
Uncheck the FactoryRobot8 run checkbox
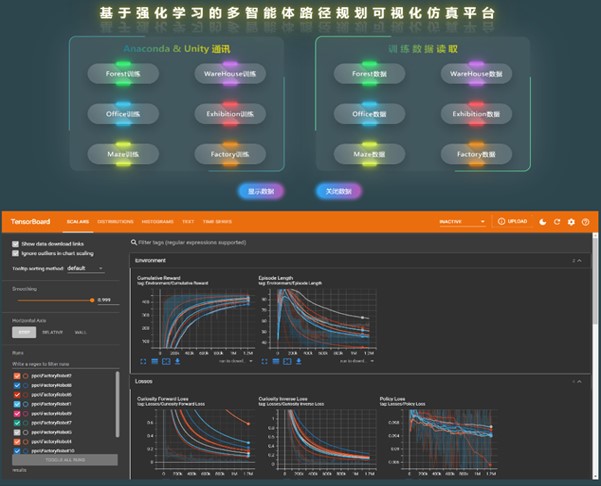click(17, 385)
